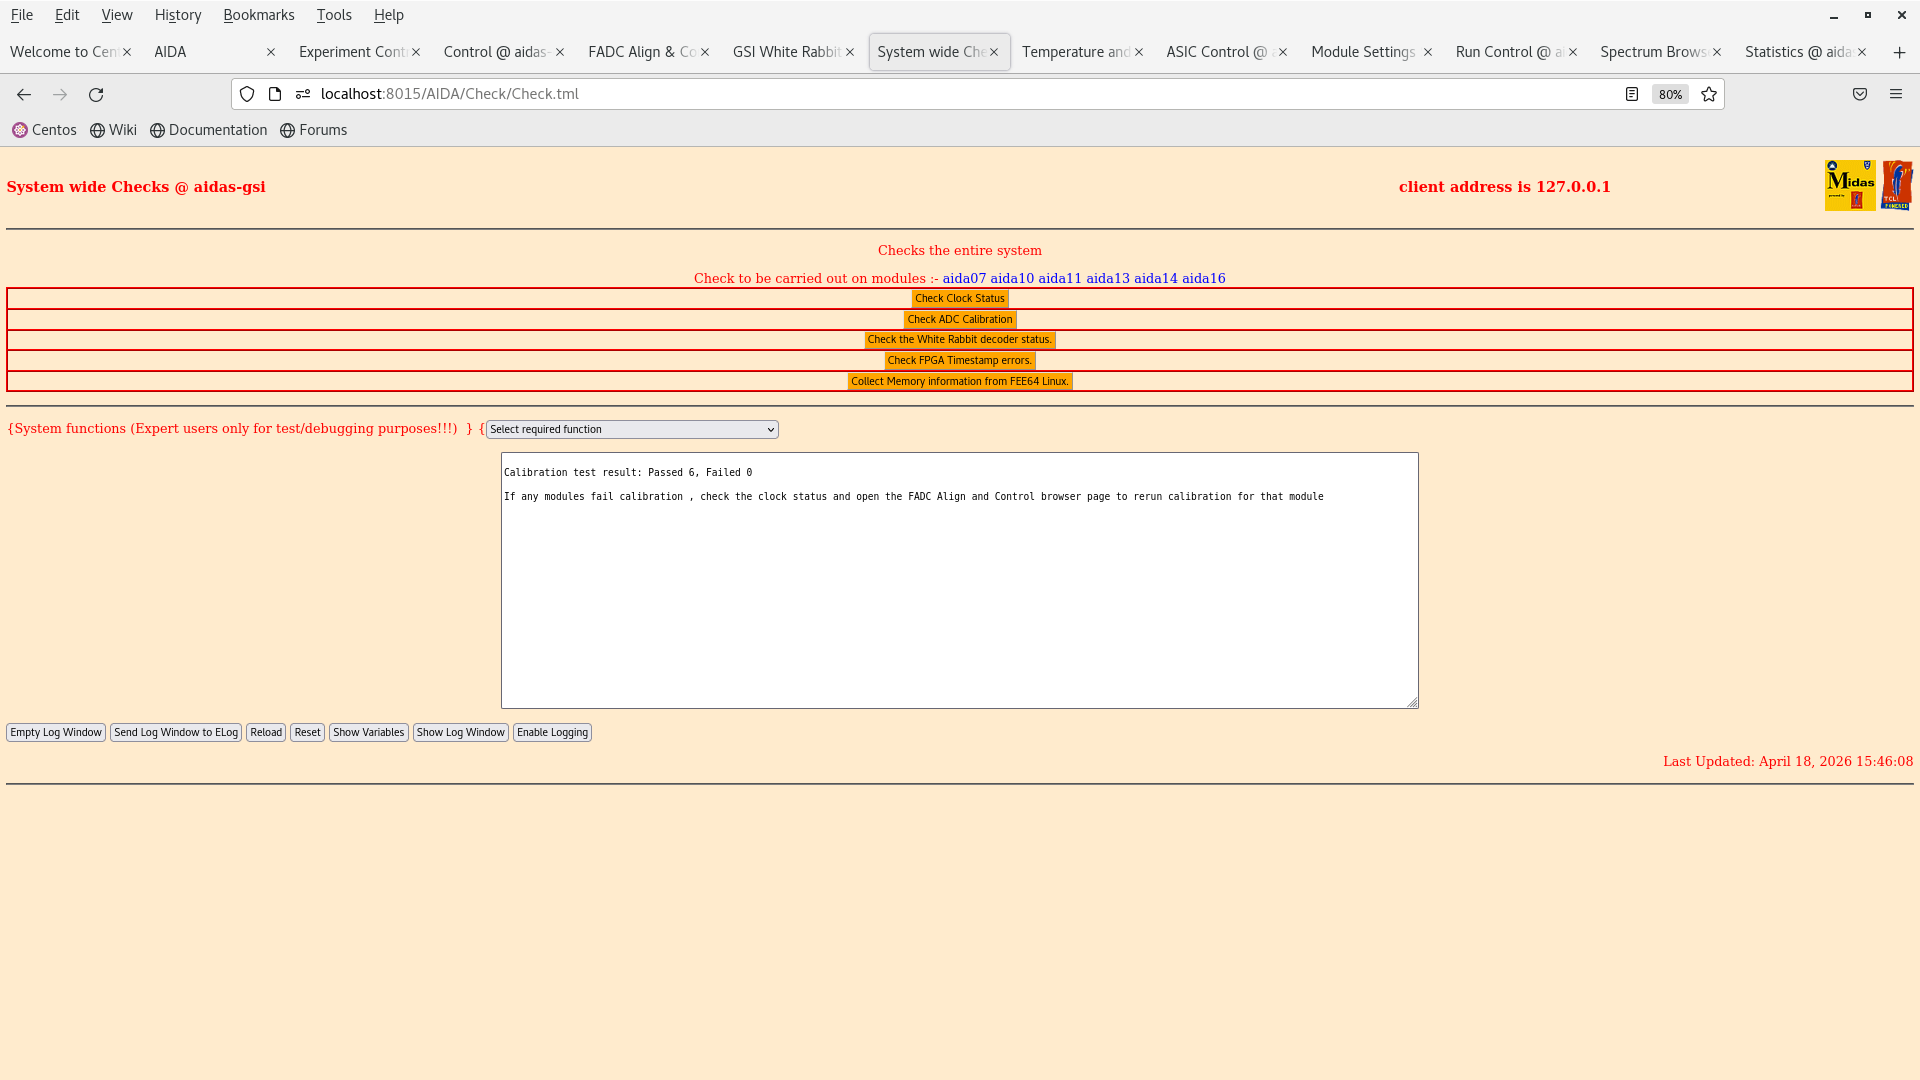1920x1080 pixels.
Task: Click the back navigation arrow
Action: pos(23,94)
